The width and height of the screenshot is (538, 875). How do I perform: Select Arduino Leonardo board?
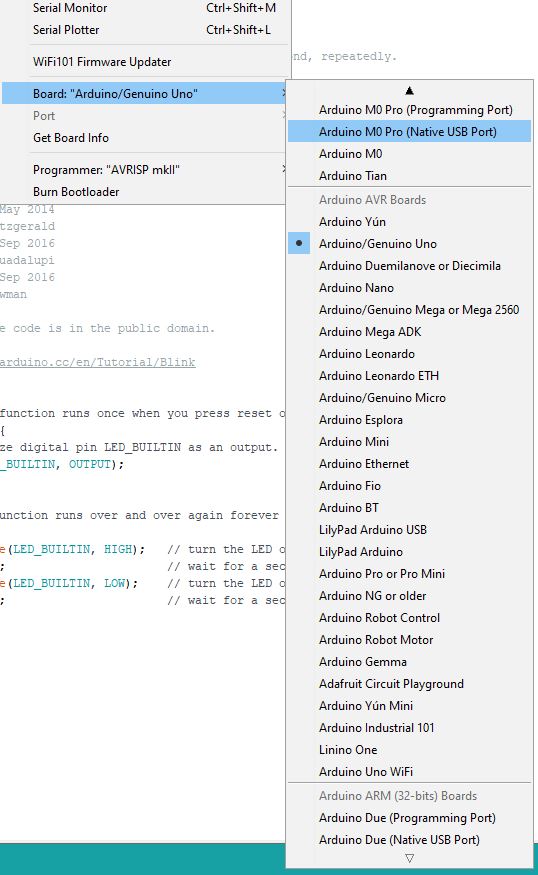click(x=409, y=354)
